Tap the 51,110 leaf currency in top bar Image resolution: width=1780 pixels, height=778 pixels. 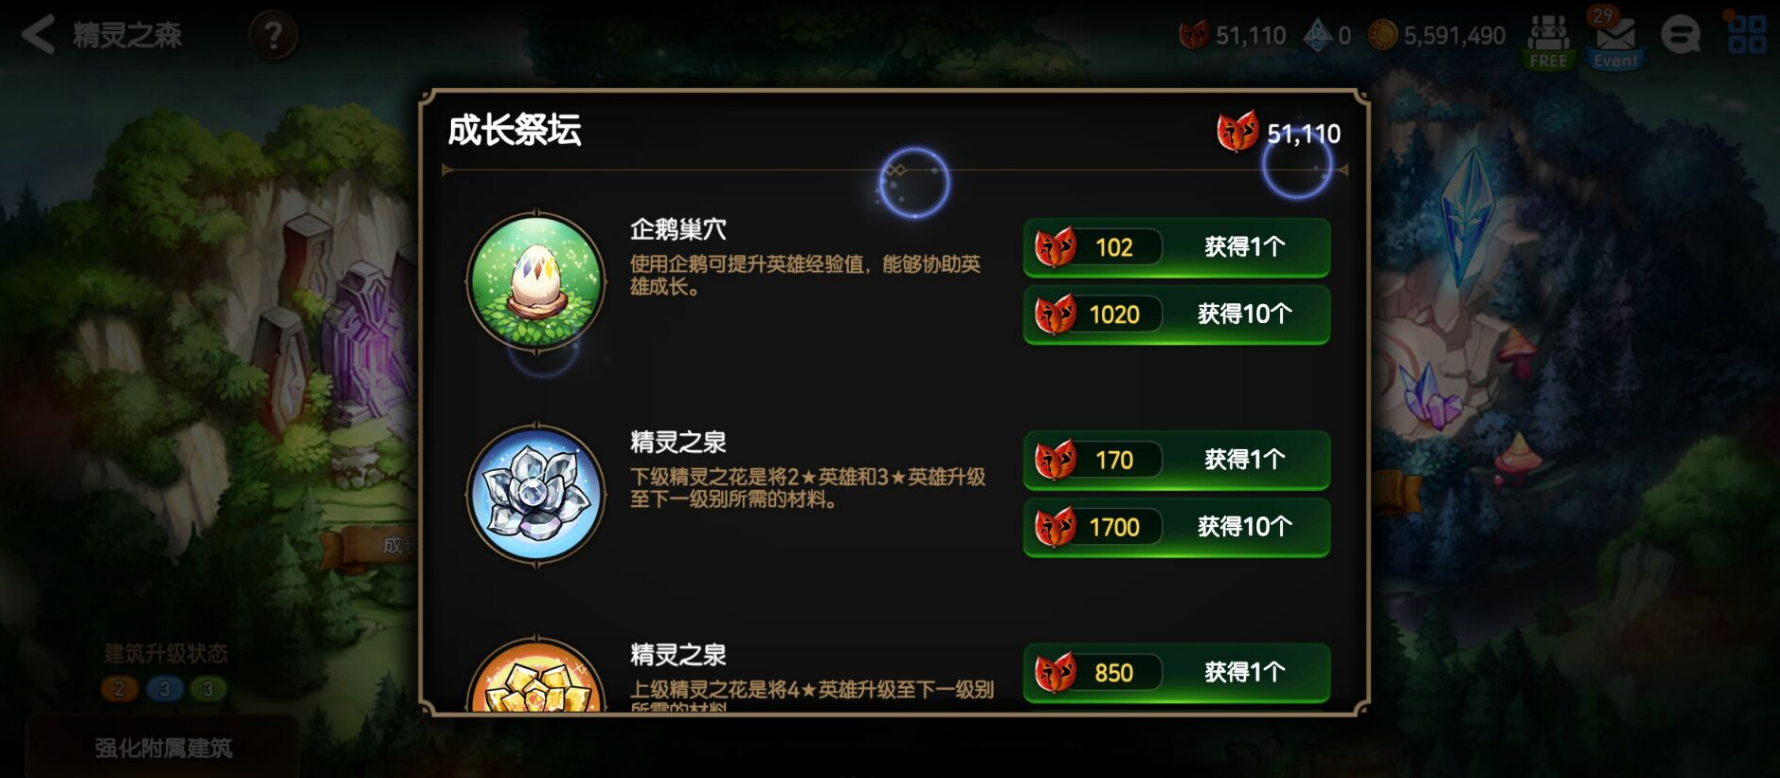pyautogui.click(x=1233, y=35)
